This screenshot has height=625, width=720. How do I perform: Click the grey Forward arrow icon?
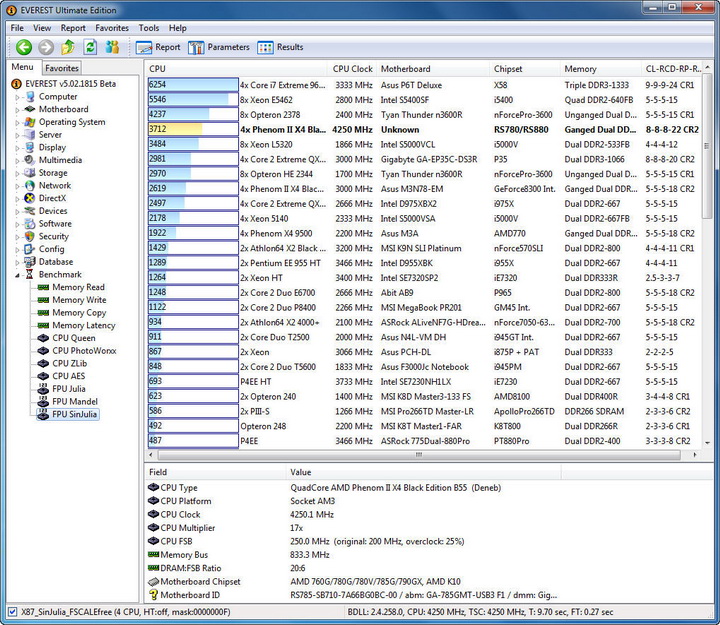click(x=45, y=47)
